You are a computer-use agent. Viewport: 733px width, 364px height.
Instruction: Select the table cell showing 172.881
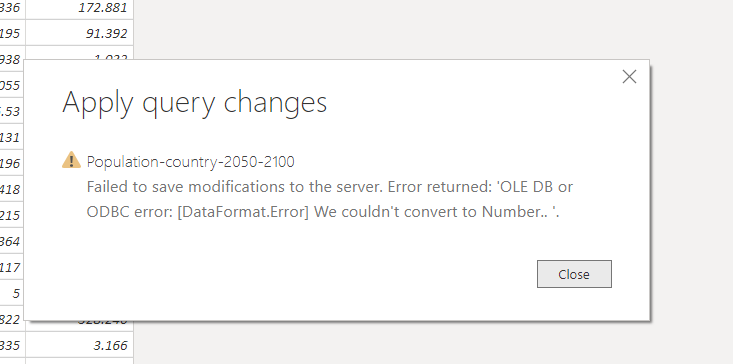(79, 7)
